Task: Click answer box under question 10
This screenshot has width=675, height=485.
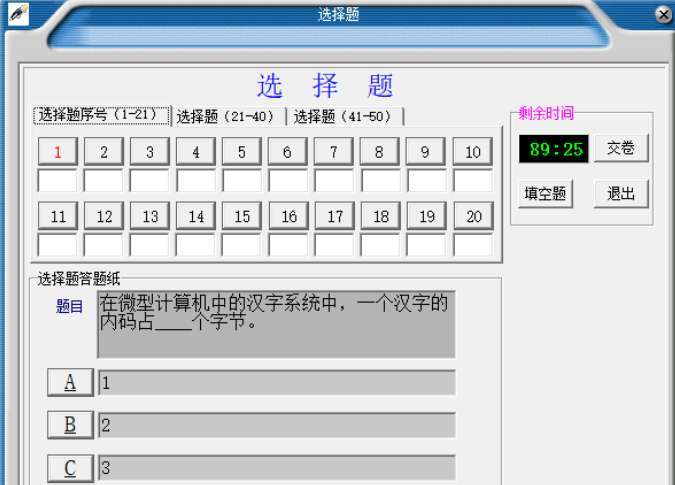Action: (473, 181)
